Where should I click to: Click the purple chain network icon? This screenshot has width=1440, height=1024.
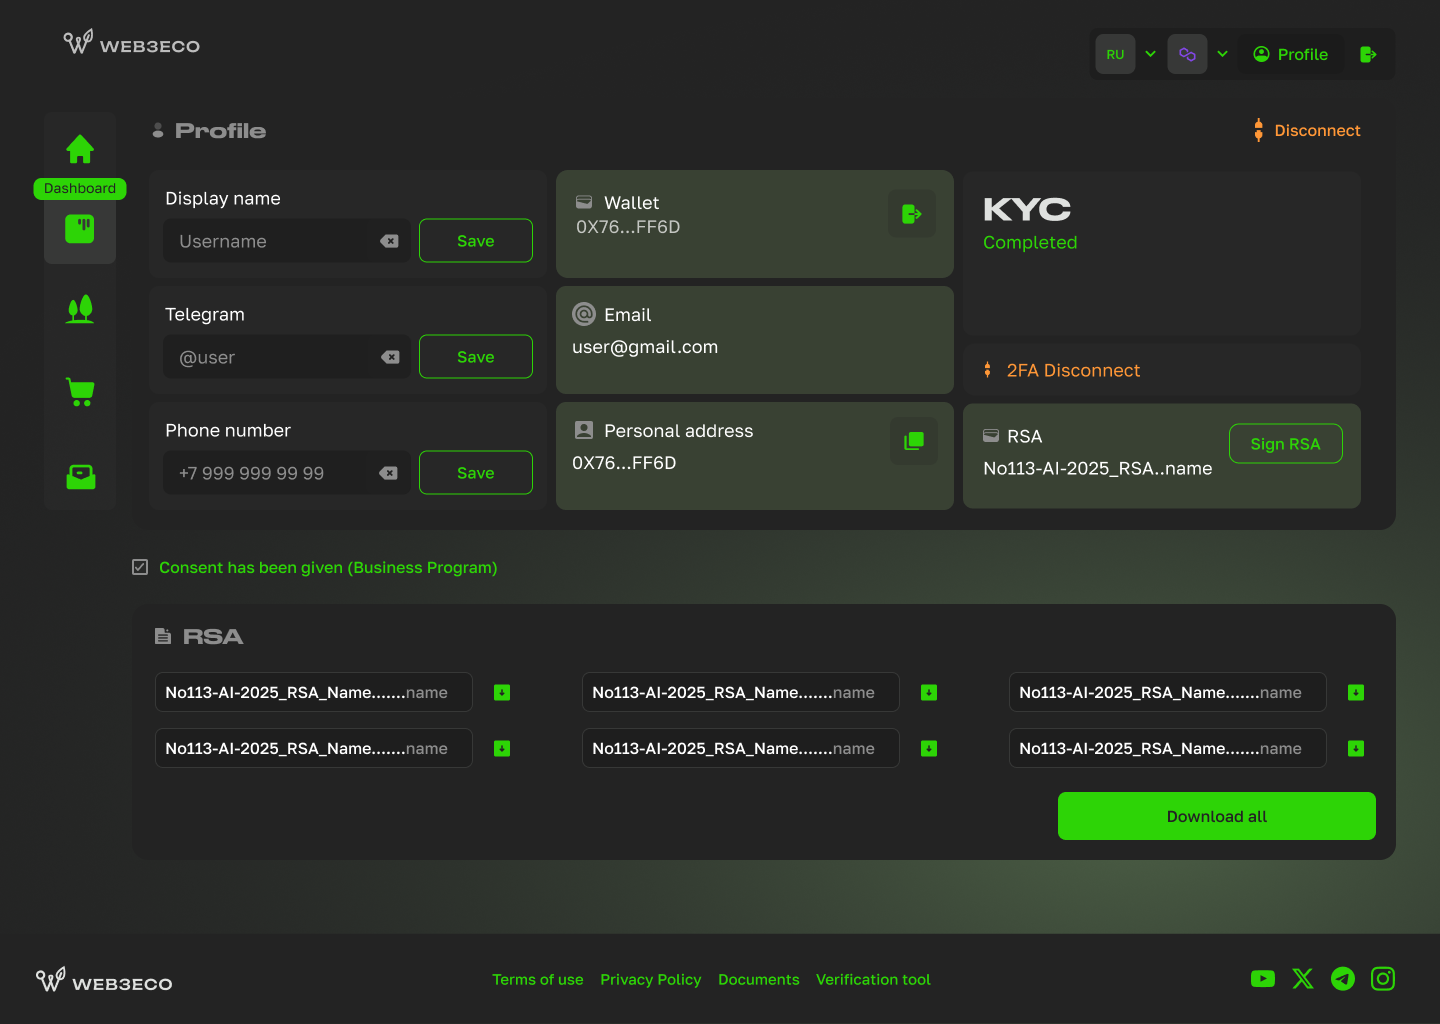[x=1187, y=54]
